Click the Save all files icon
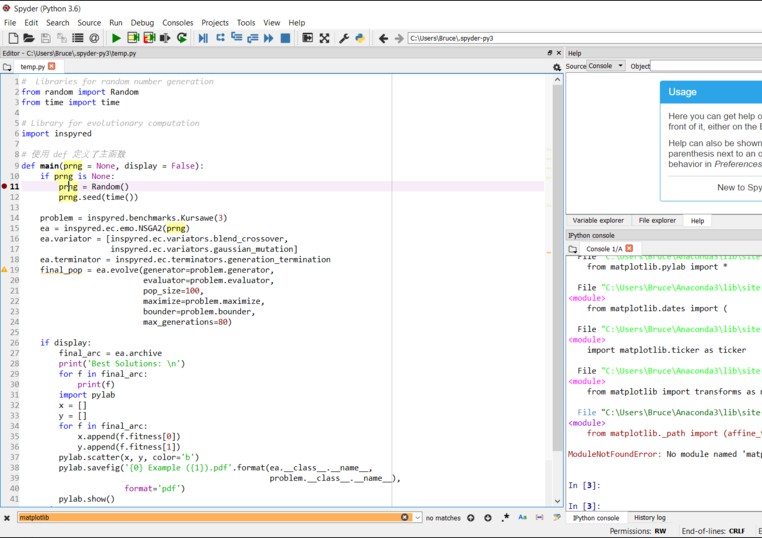Screen dimensions: 762x538 [x=62, y=38]
